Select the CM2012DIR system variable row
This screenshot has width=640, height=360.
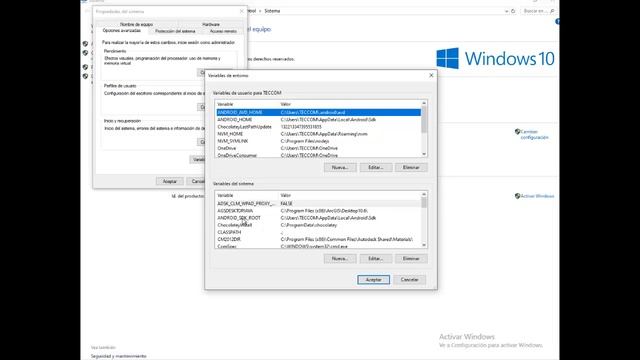318,239
